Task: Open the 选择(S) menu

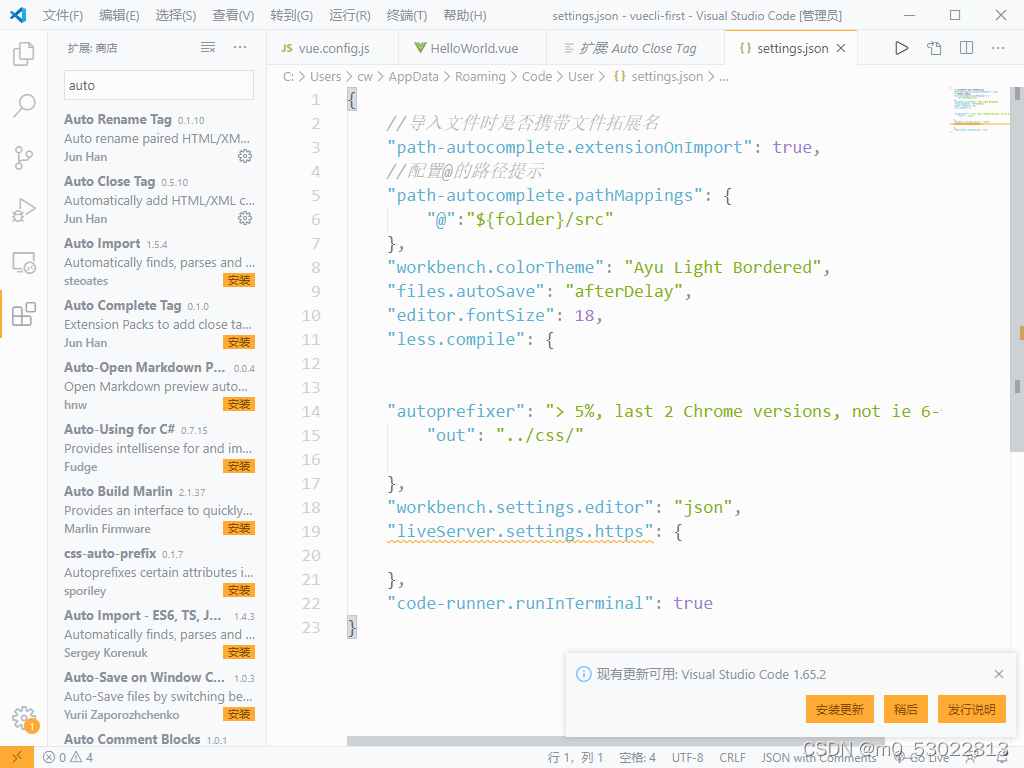Action: click(176, 15)
